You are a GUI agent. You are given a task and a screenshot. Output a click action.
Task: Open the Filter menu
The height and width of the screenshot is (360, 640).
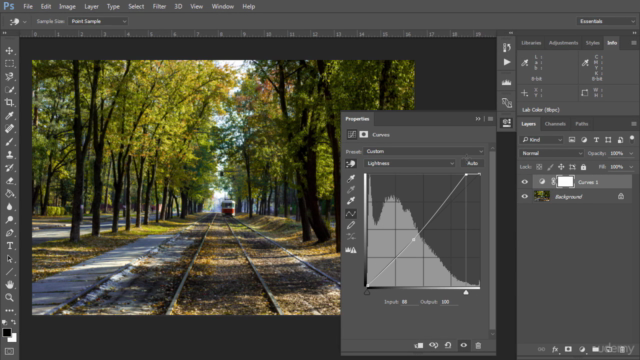point(159,7)
